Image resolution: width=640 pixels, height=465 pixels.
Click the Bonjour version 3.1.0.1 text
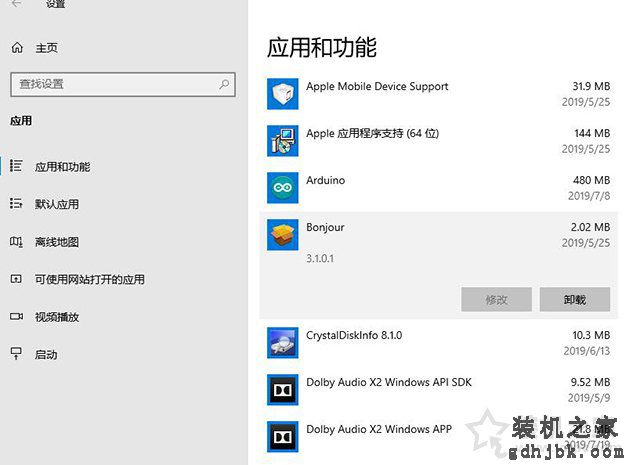(x=320, y=258)
